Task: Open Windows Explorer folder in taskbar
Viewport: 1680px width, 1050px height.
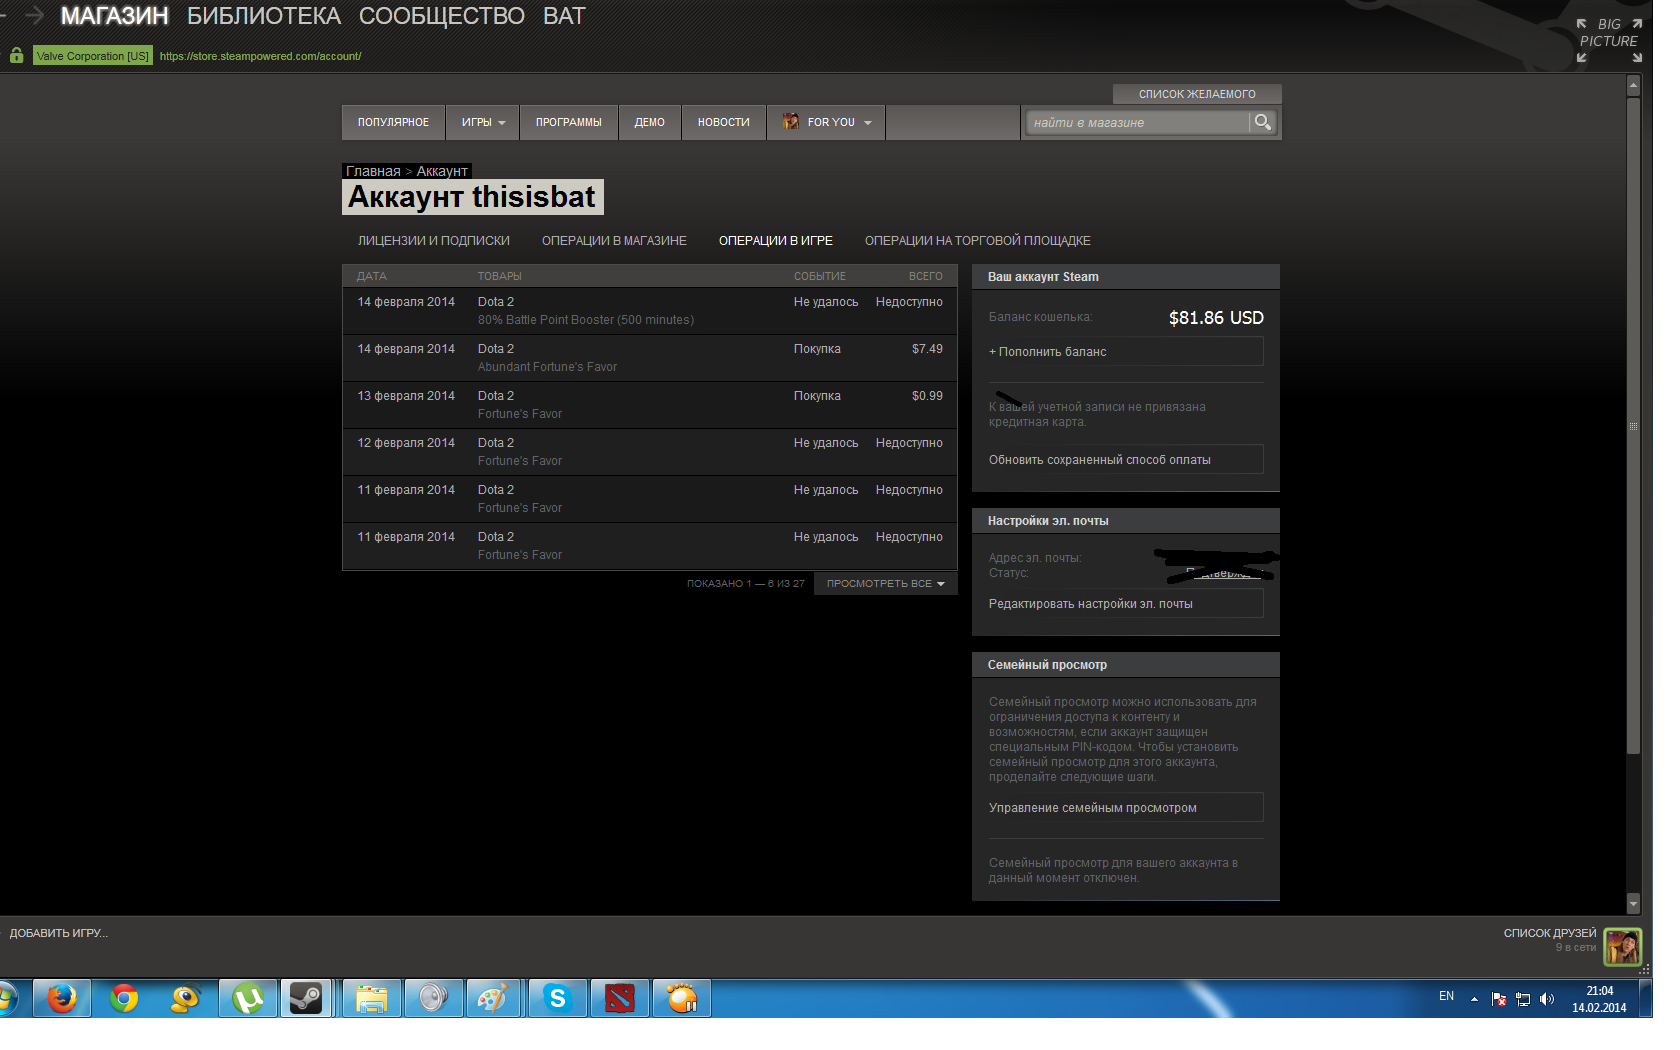Action: (372, 998)
